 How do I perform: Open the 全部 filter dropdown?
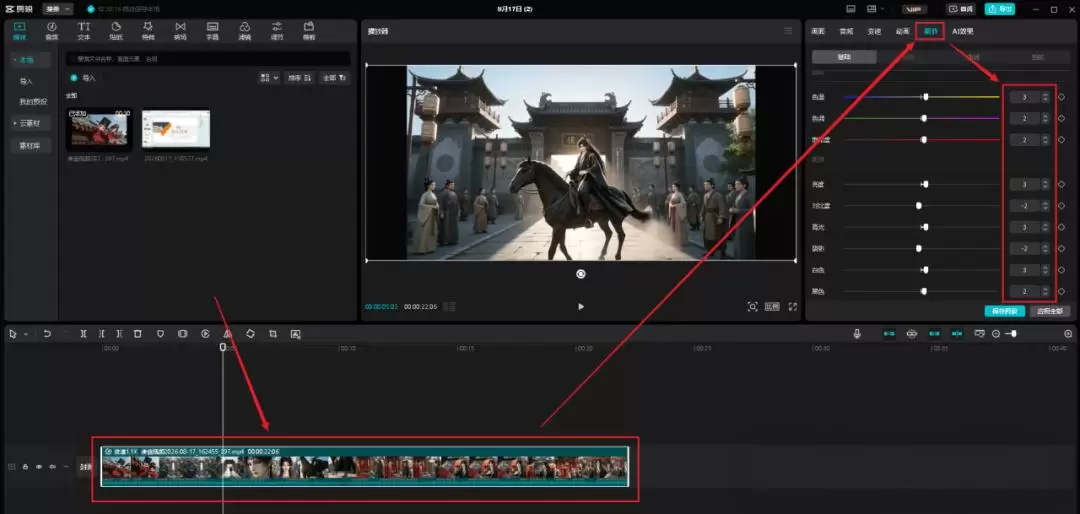click(x=335, y=78)
